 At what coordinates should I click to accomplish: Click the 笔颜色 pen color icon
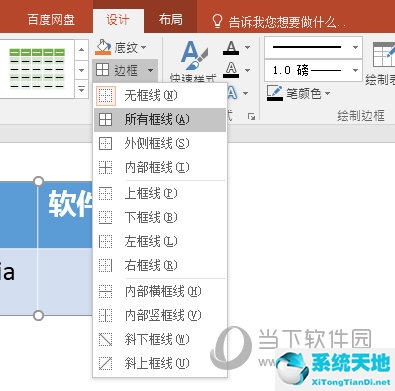[x=275, y=93]
